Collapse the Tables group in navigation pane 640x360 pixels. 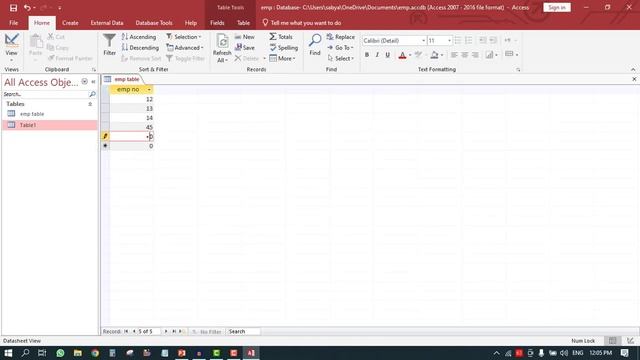click(x=90, y=104)
